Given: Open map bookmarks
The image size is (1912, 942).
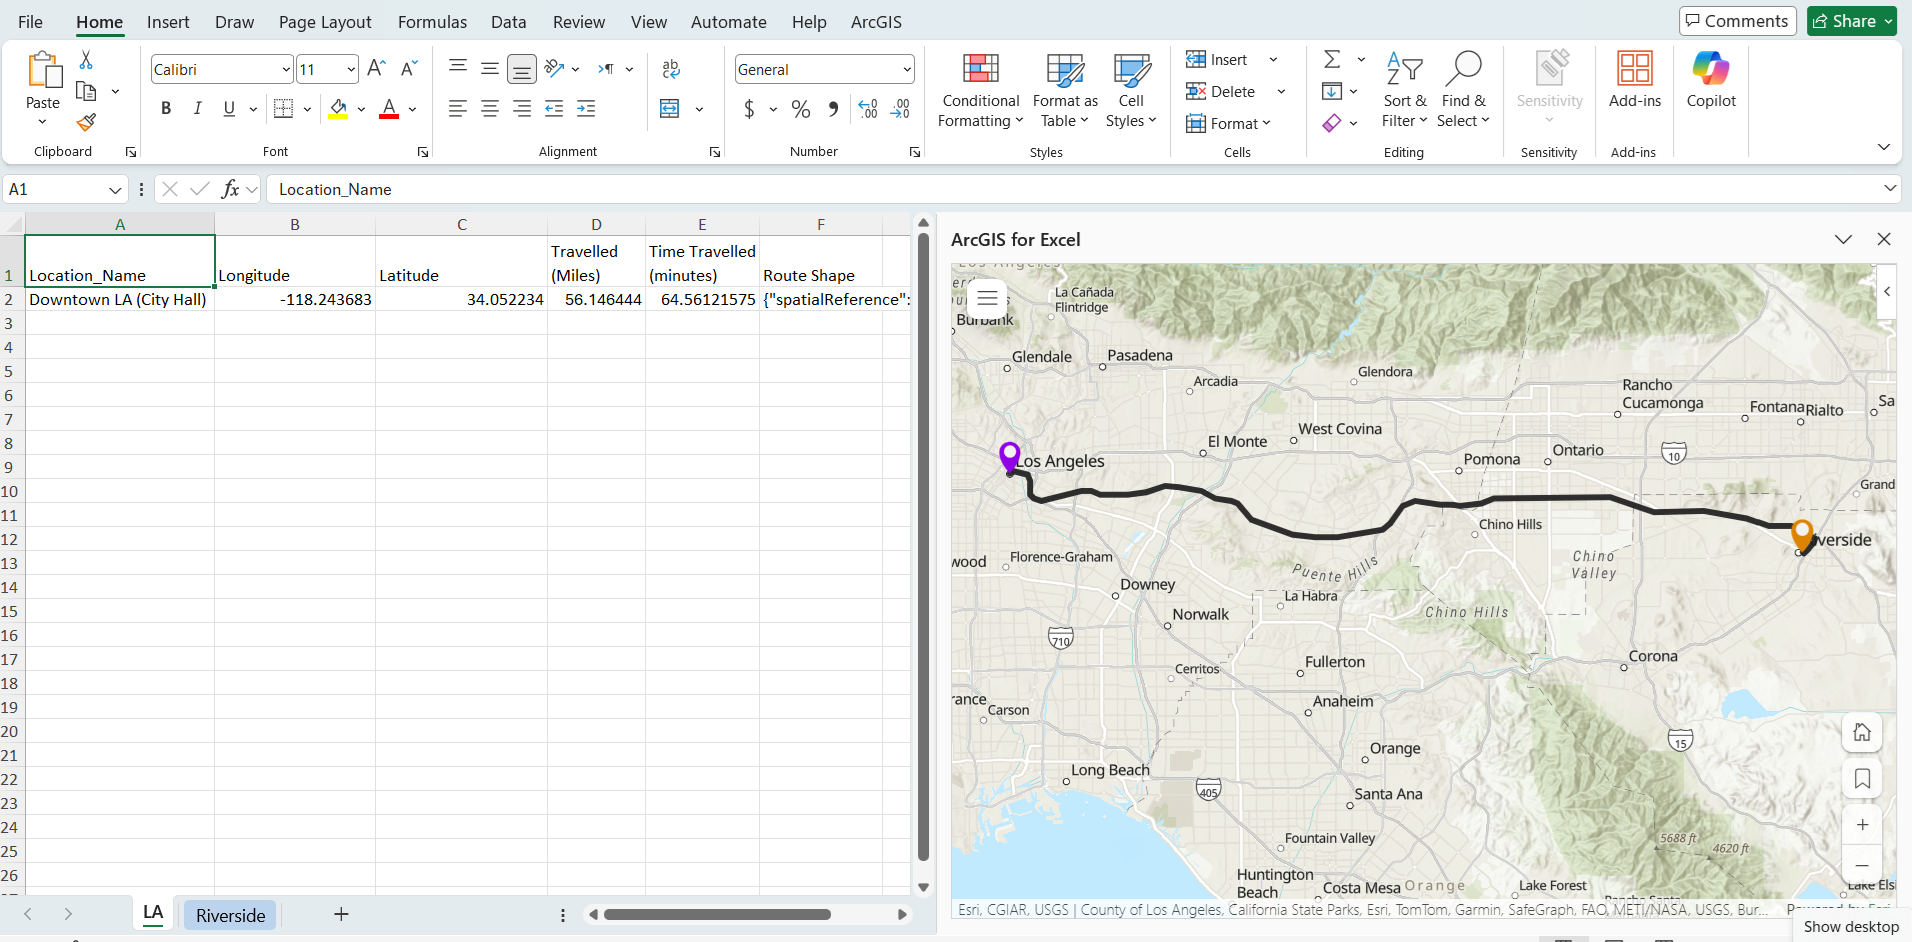Looking at the screenshot, I should [x=1862, y=779].
